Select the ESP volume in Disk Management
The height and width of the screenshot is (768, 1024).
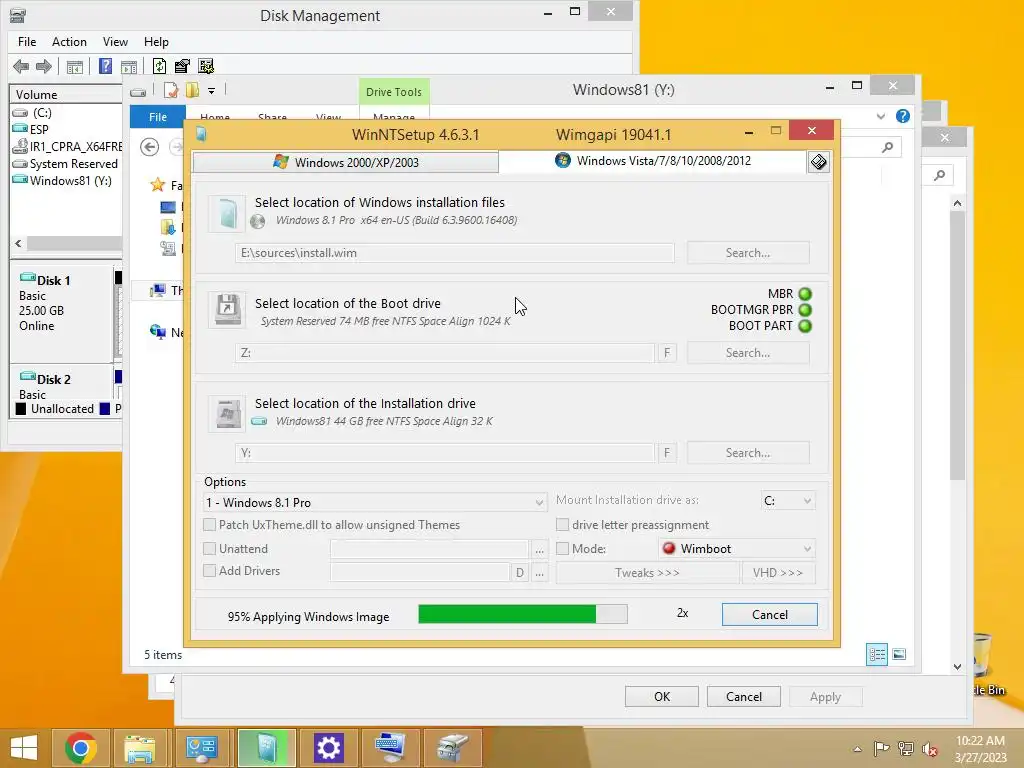pos(39,129)
